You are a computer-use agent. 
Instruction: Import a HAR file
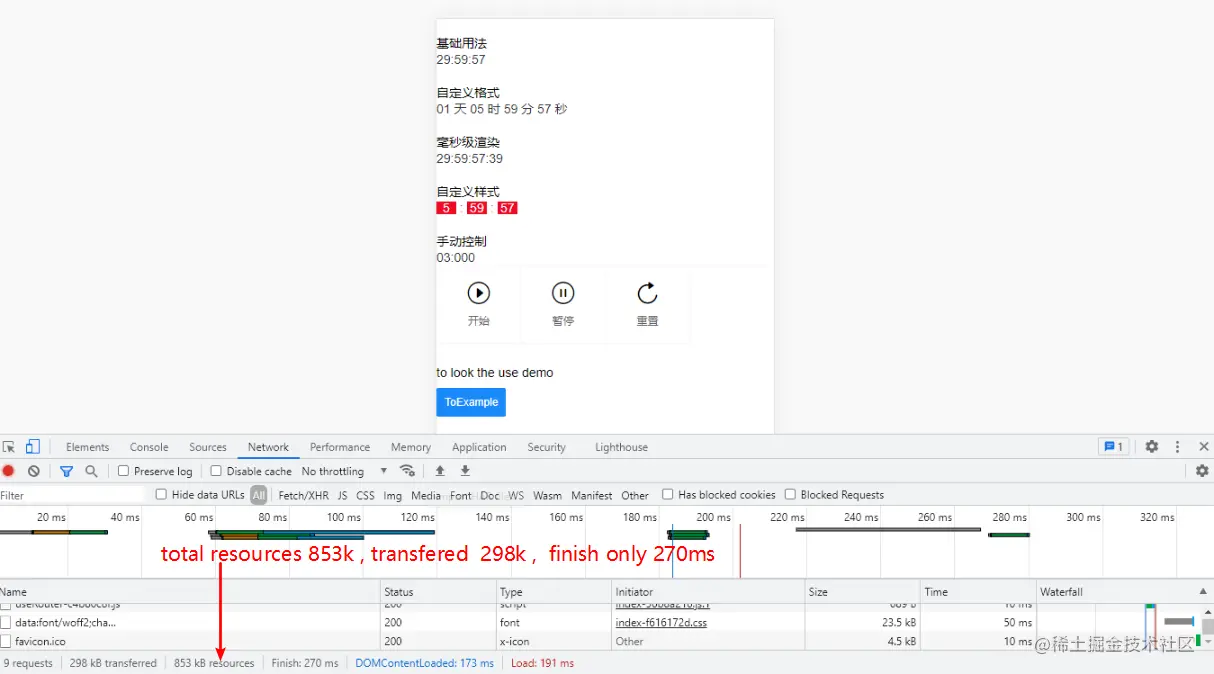[x=440, y=470]
